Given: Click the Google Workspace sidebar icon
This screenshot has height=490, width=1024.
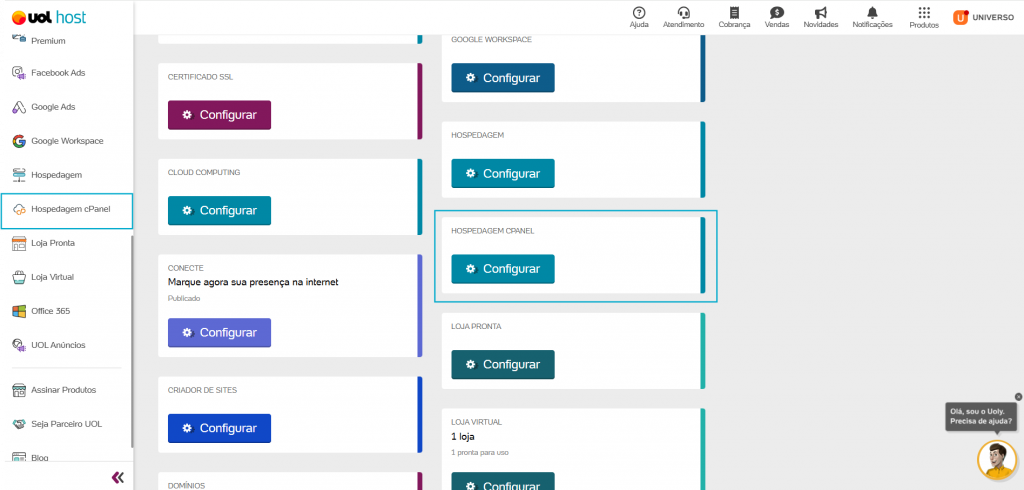Looking at the screenshot, I should (x=19, y=140).
